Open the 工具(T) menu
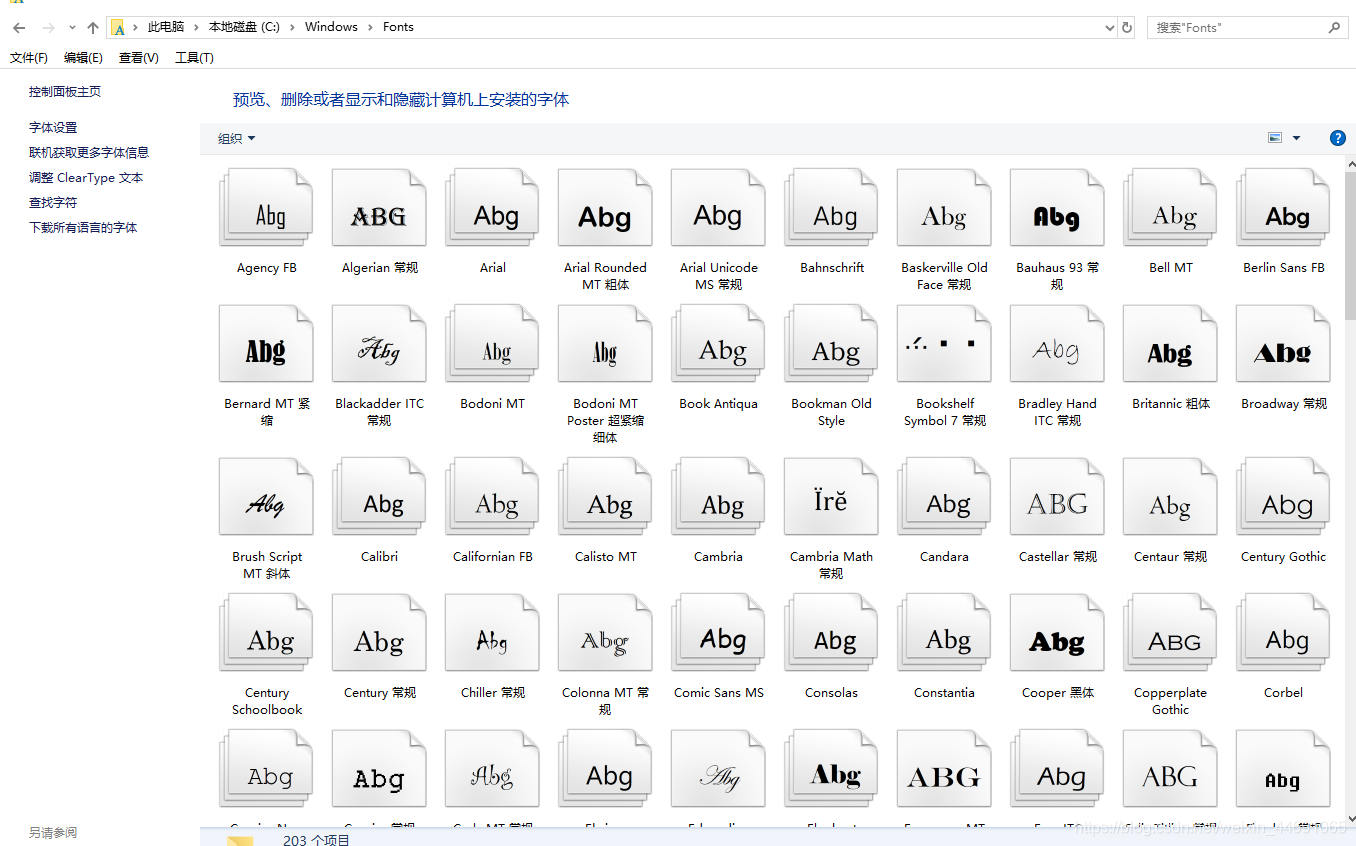The image size is (1356, 846). coord(194,58)
